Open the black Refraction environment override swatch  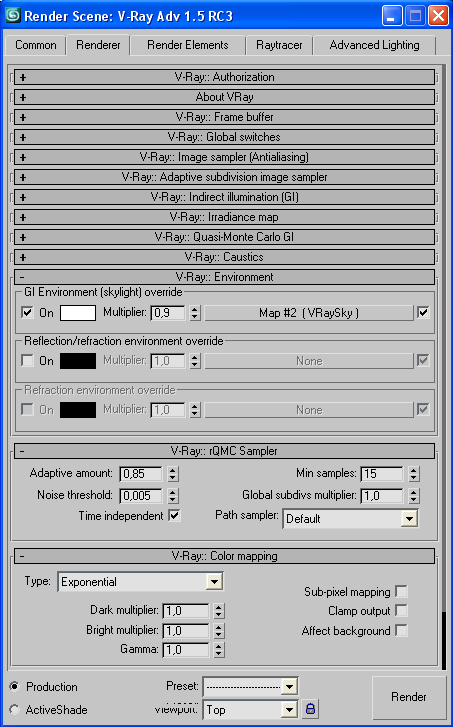(x=78, y=410)
